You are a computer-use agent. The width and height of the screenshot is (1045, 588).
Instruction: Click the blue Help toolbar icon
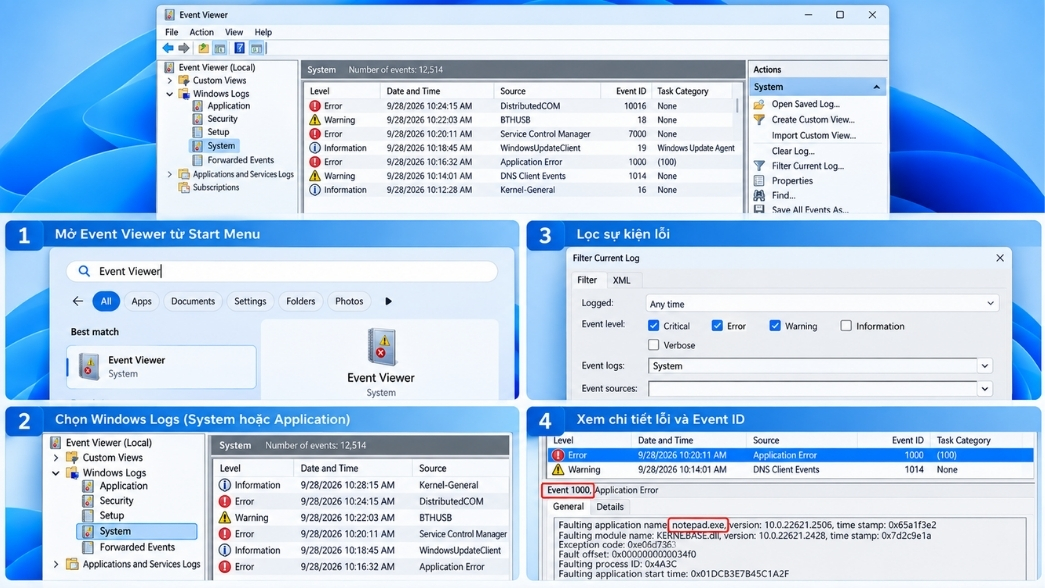tap(239, 48)
